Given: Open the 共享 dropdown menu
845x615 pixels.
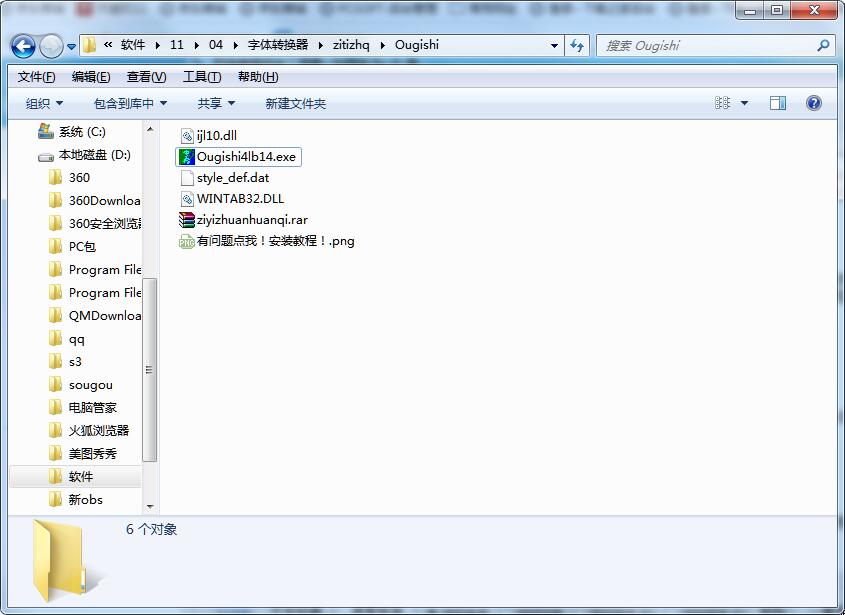Looking at the screenshot, I should 216,103.
